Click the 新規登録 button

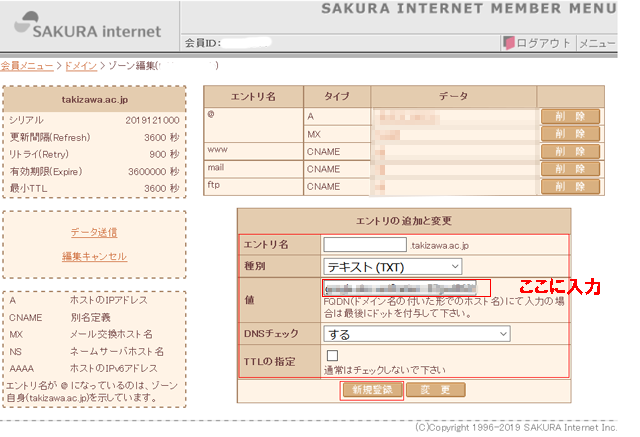point(372,390)
